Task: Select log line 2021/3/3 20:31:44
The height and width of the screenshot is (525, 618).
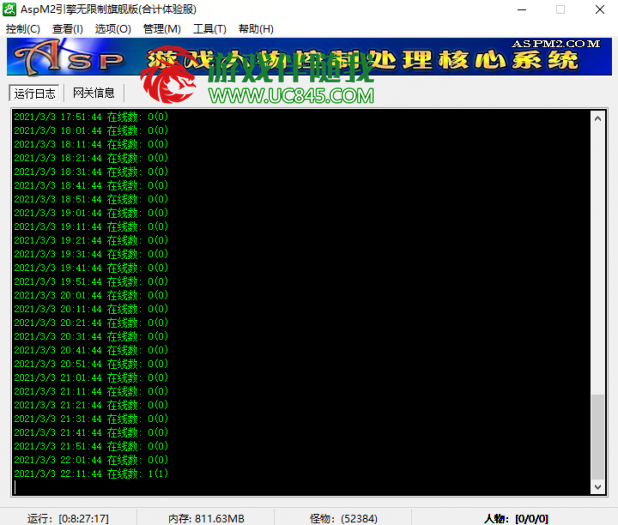Action: pyautogui.click(x=91, y=337)
